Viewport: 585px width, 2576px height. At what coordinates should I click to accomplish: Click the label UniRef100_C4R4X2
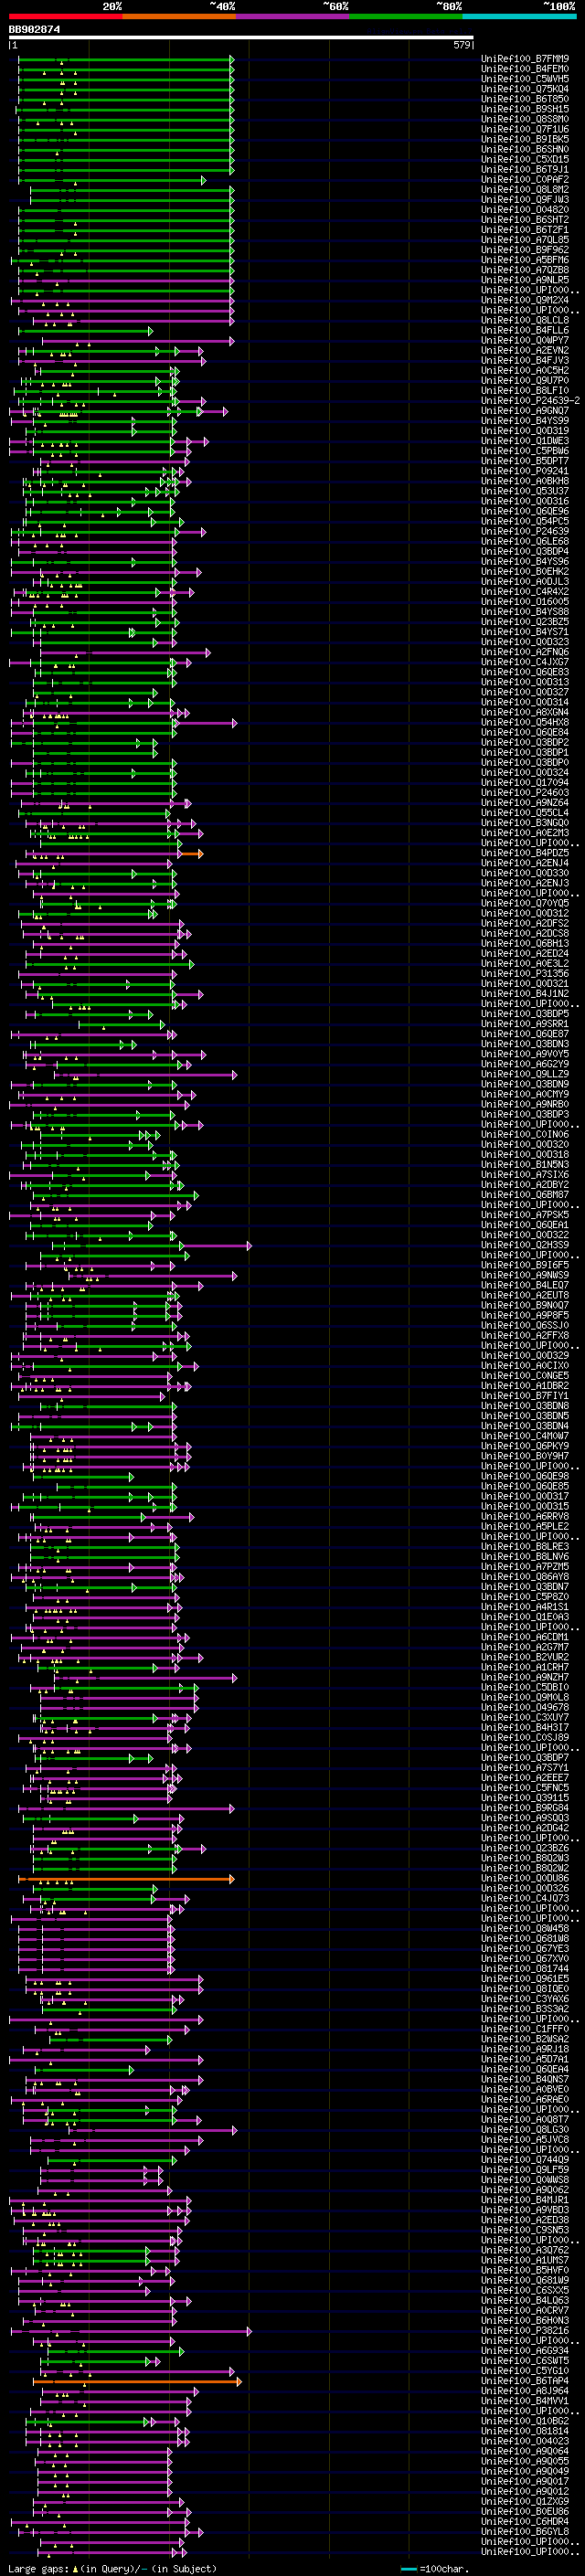coord(525,592)
